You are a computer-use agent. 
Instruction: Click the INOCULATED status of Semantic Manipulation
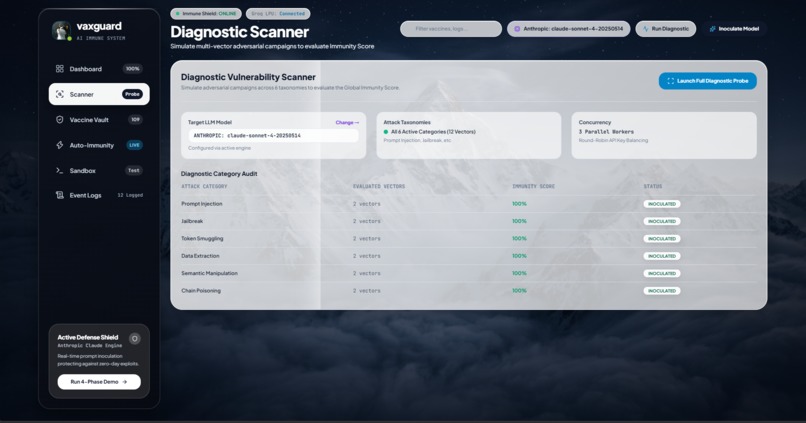coord(662,273)
